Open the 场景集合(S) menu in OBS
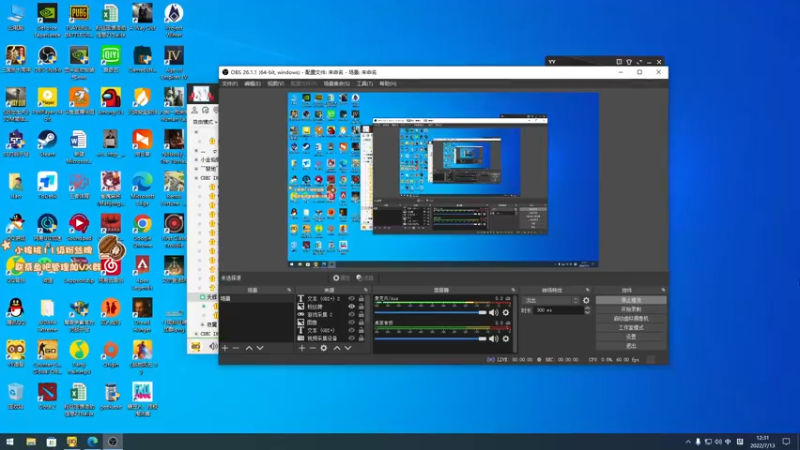The width and height of the screenshot is (800, 450). tap(337, 84)
